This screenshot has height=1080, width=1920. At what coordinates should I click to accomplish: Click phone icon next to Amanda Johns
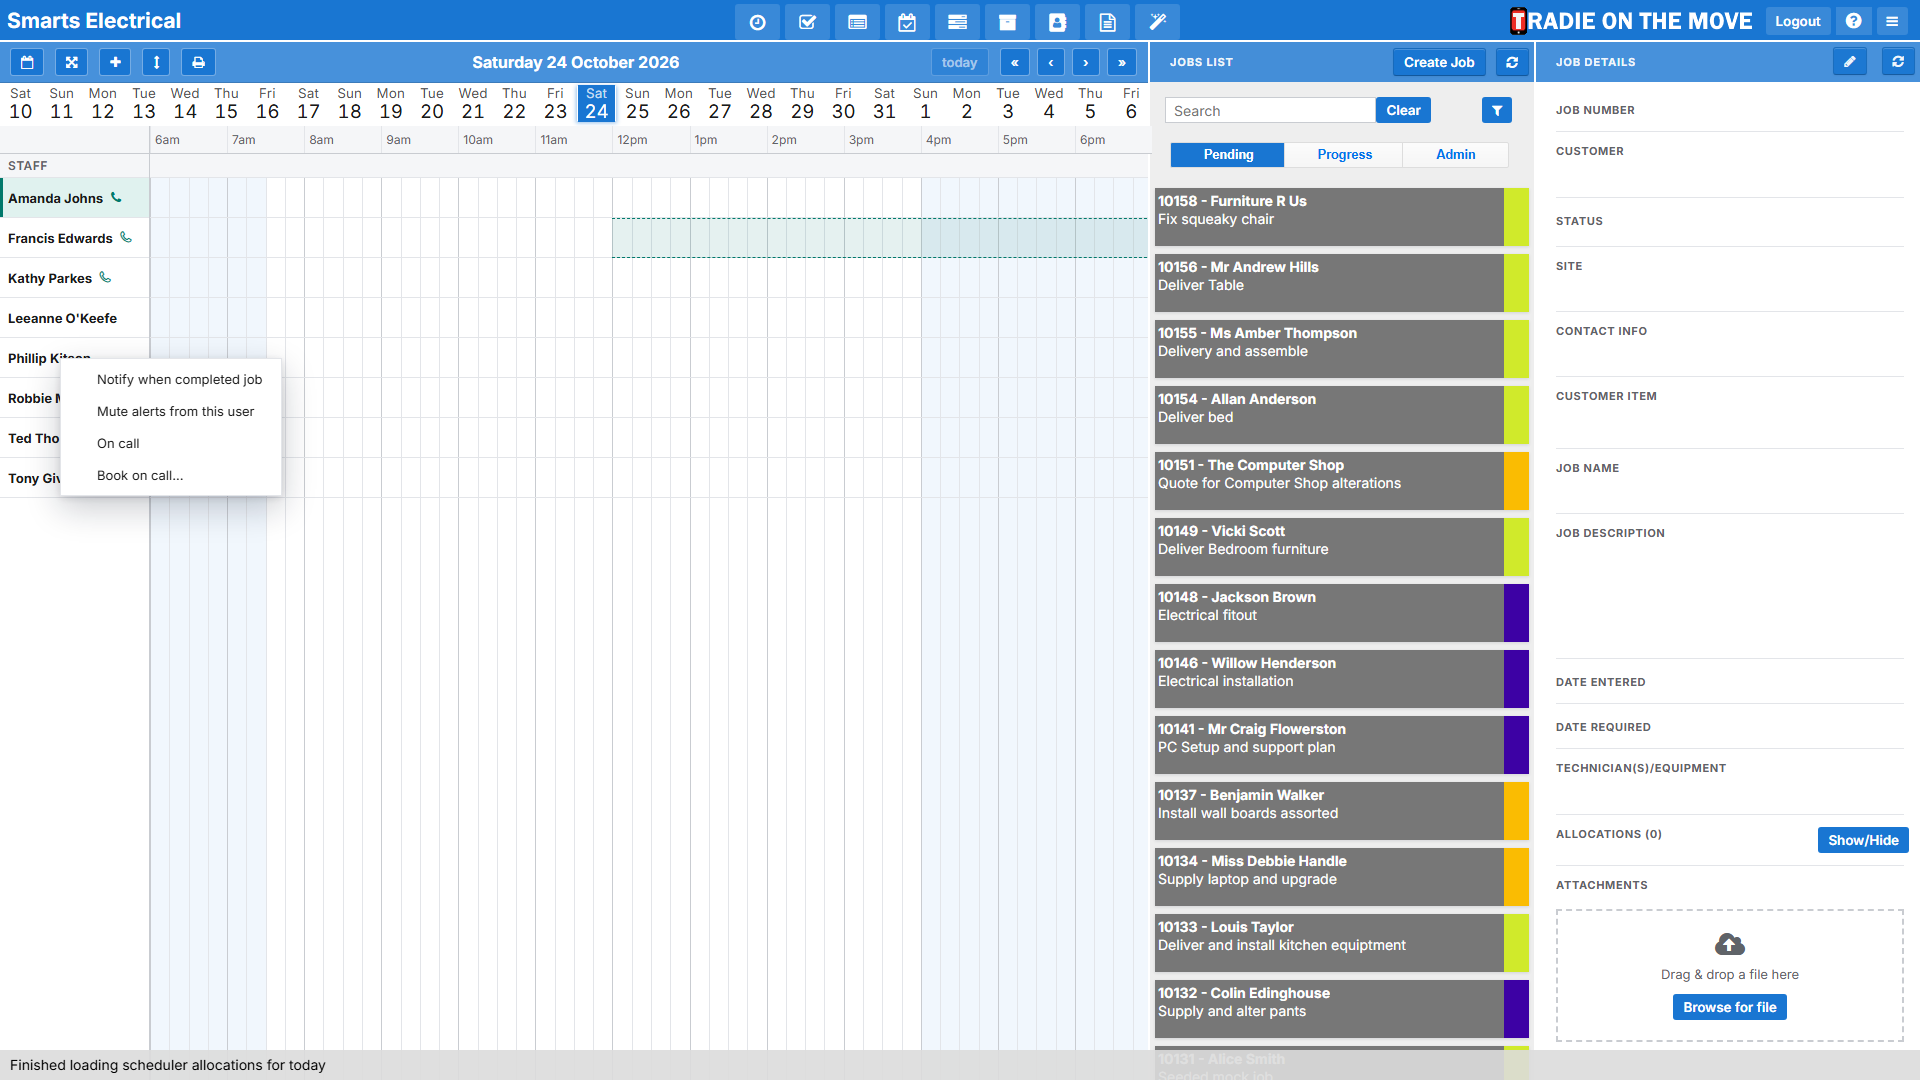[x=116, y=198]
